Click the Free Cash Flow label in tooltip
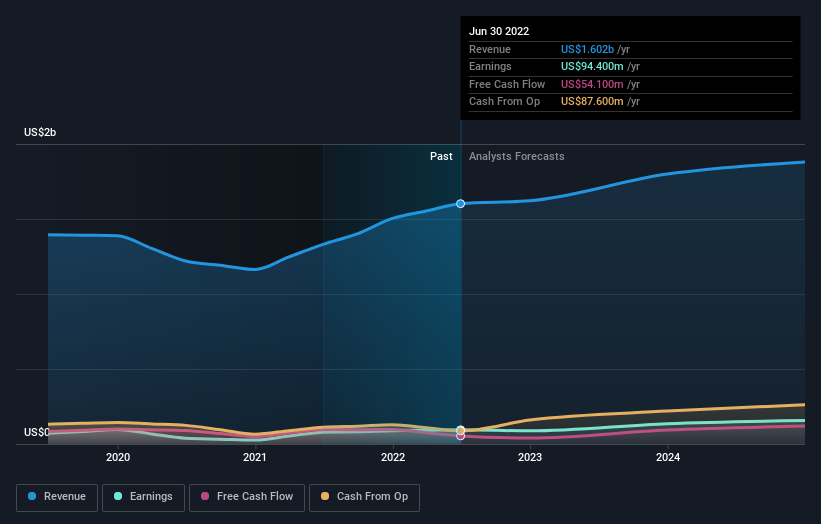 click(507, 84)
